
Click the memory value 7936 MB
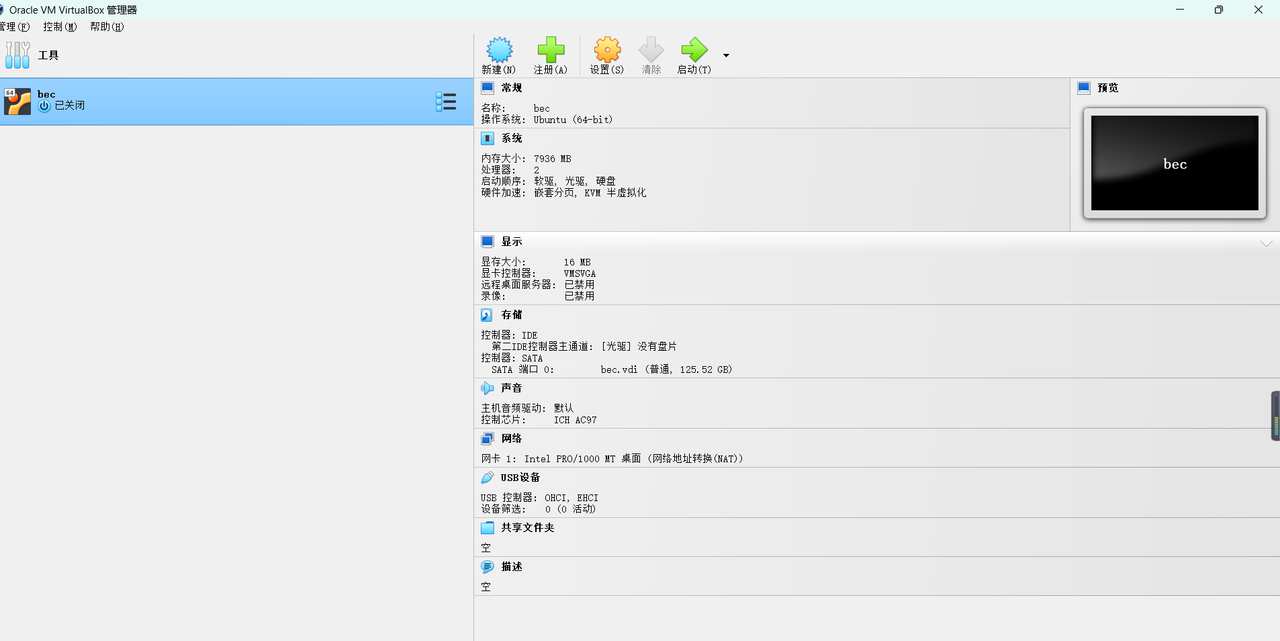pyautogui.click(x=552, y=158)
